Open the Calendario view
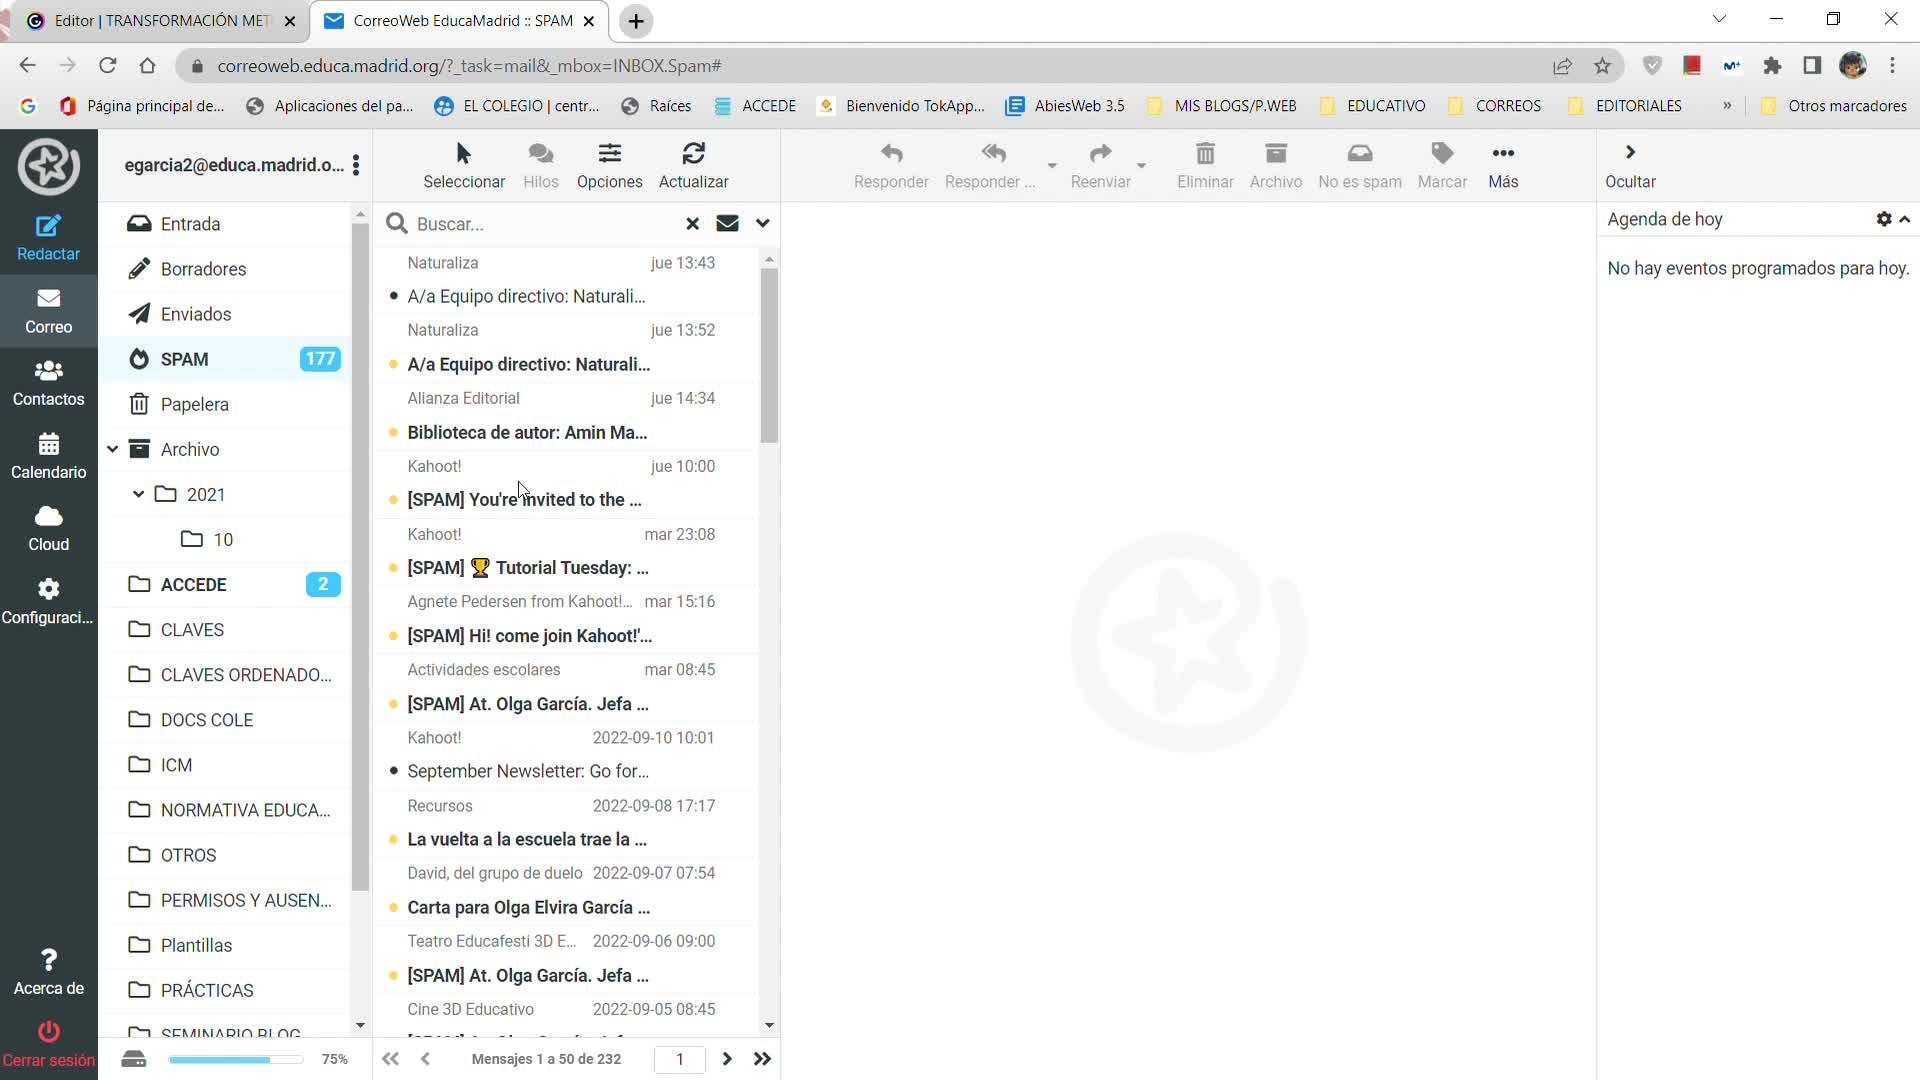Screen dimensions: 1920x1080 (48, 456)
